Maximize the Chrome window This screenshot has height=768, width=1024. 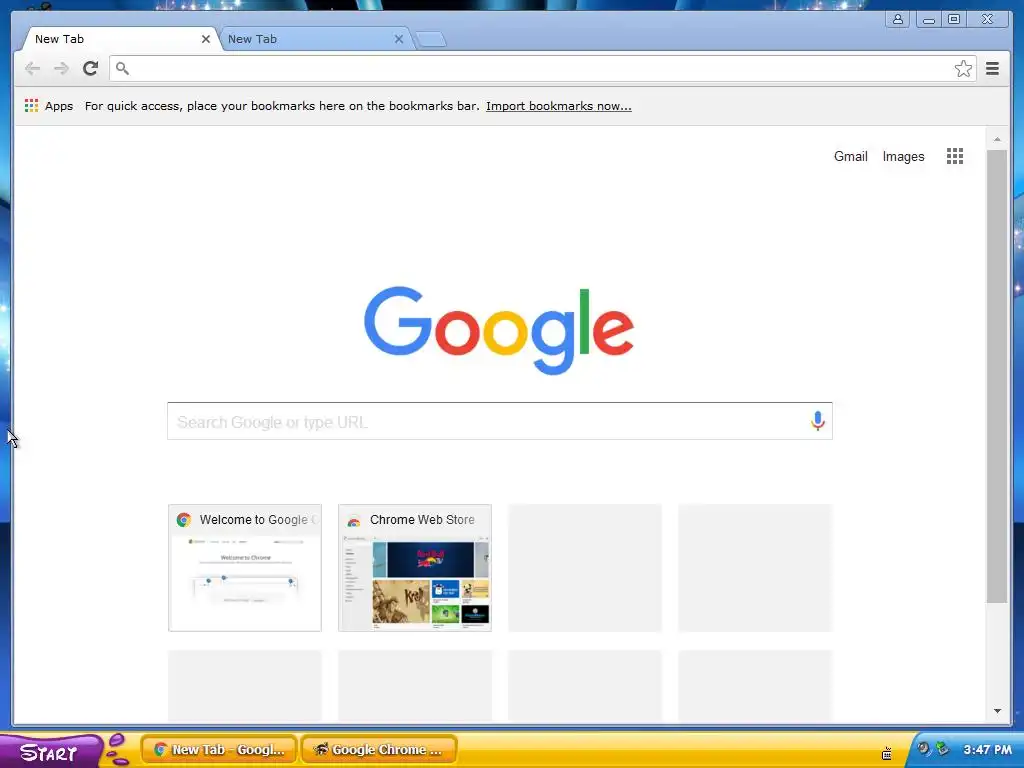[x=954, y=19]
